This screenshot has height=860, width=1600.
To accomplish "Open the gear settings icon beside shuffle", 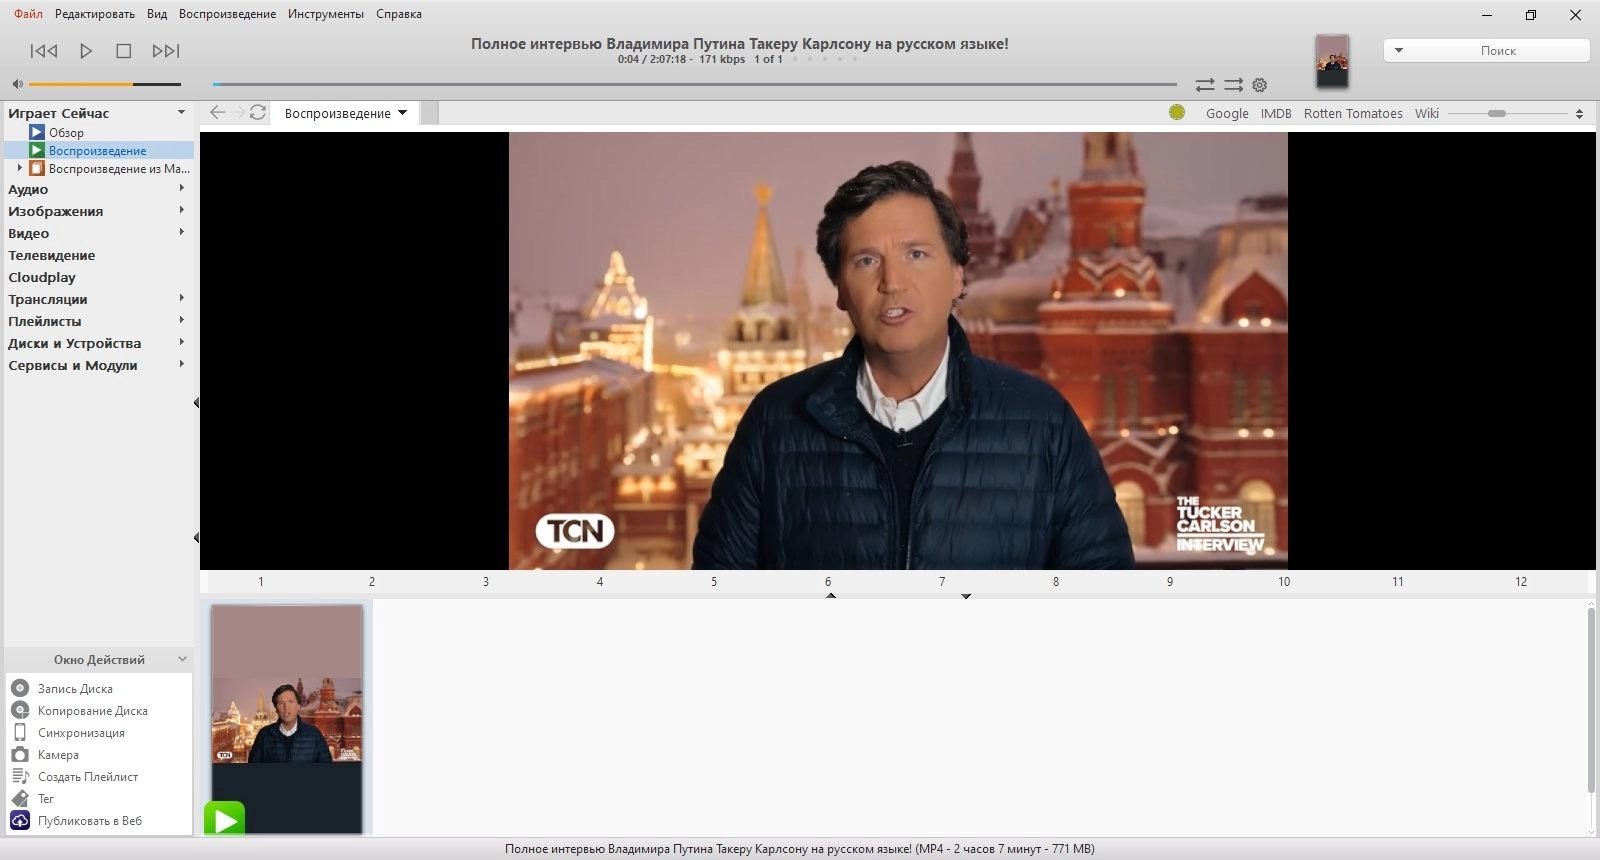I will tap(1260, 85).
